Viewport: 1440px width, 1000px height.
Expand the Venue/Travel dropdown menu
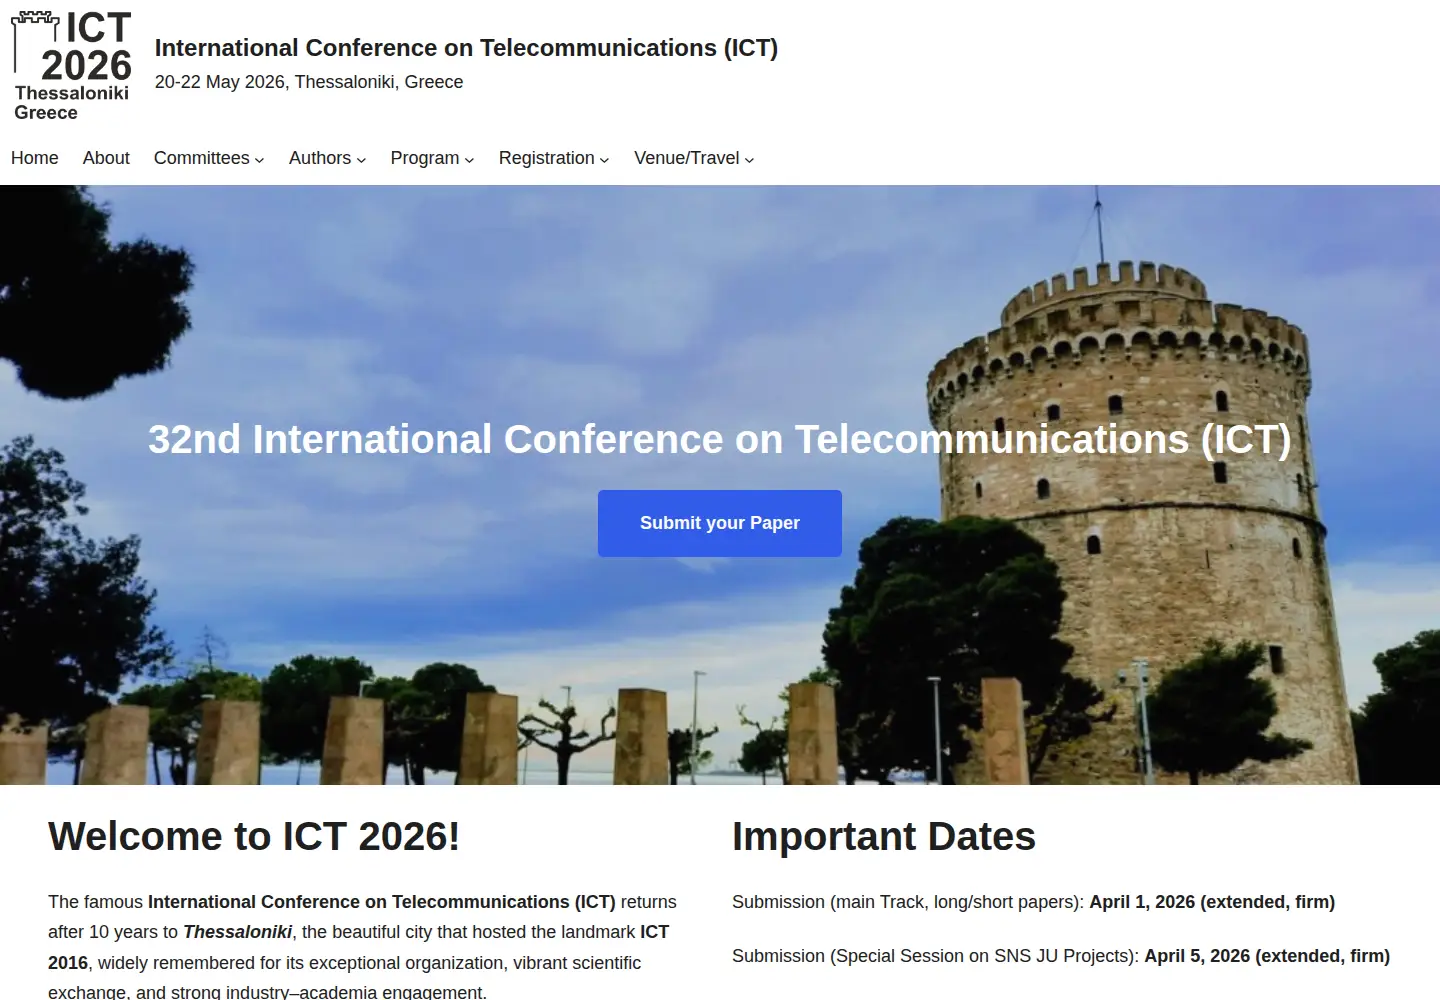pos(694,158)
